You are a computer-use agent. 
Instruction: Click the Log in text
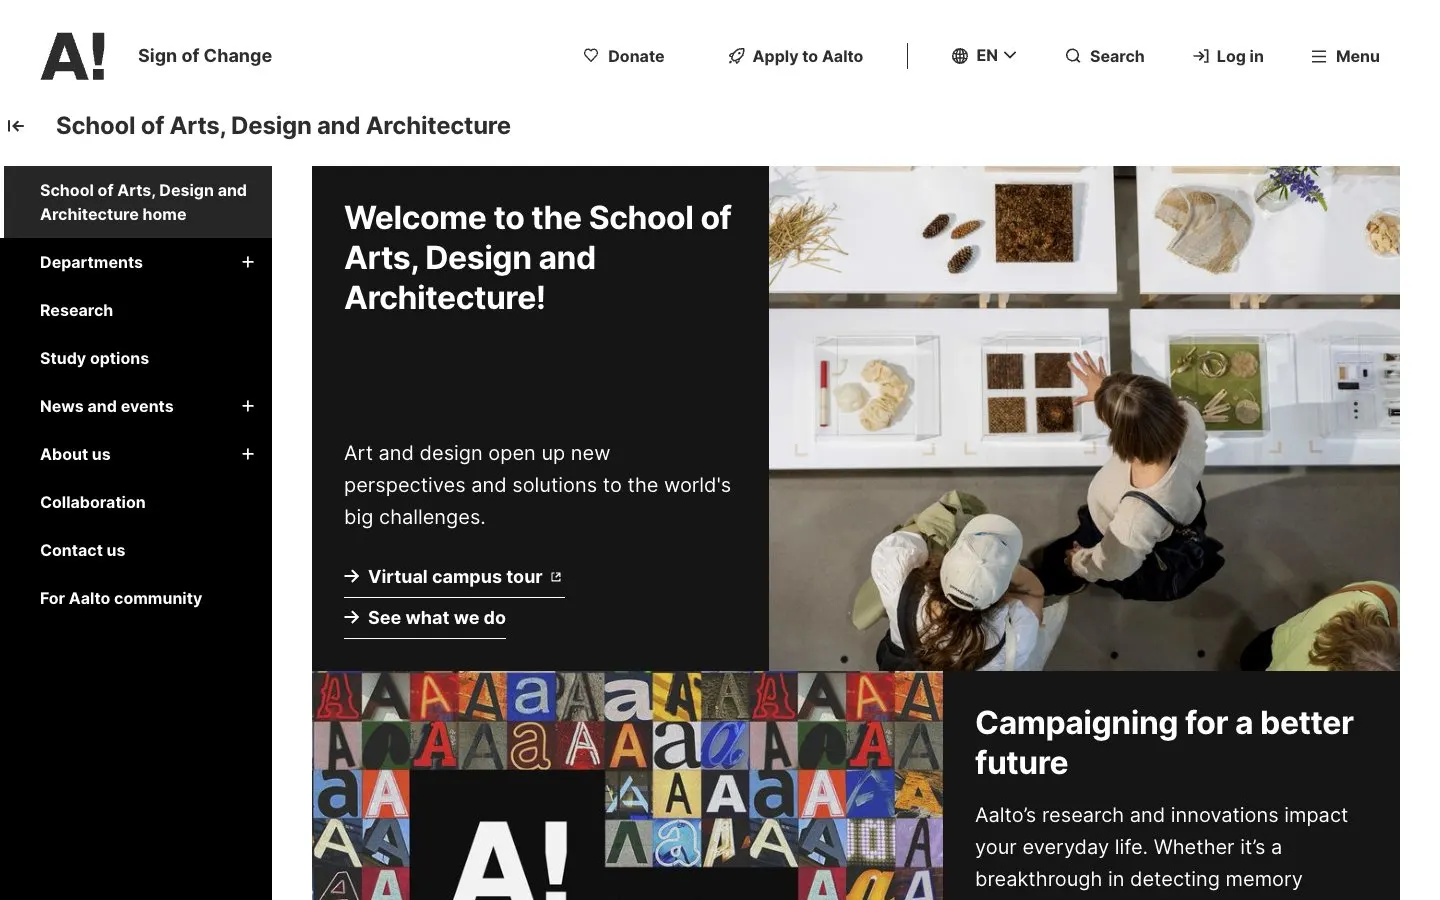(x=1240, y=56)
